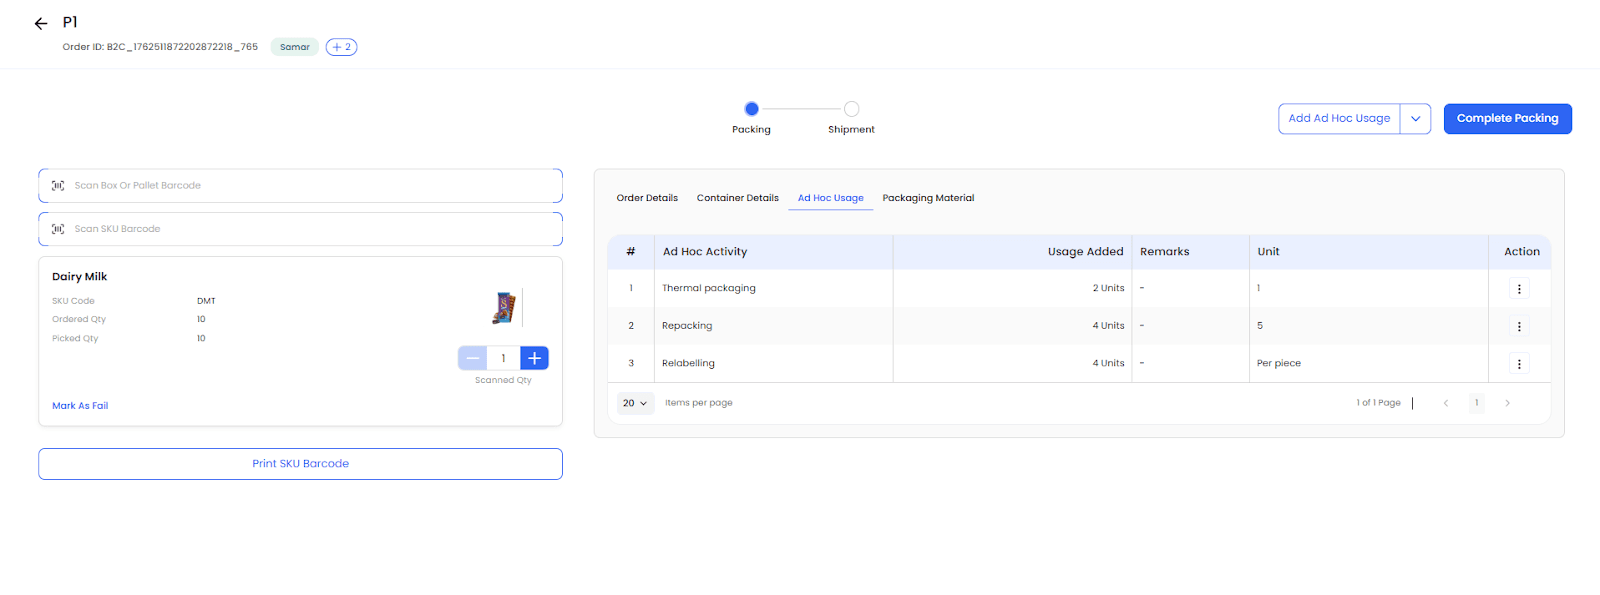
Task: Go to next page of table
Action: point(1507,403)
